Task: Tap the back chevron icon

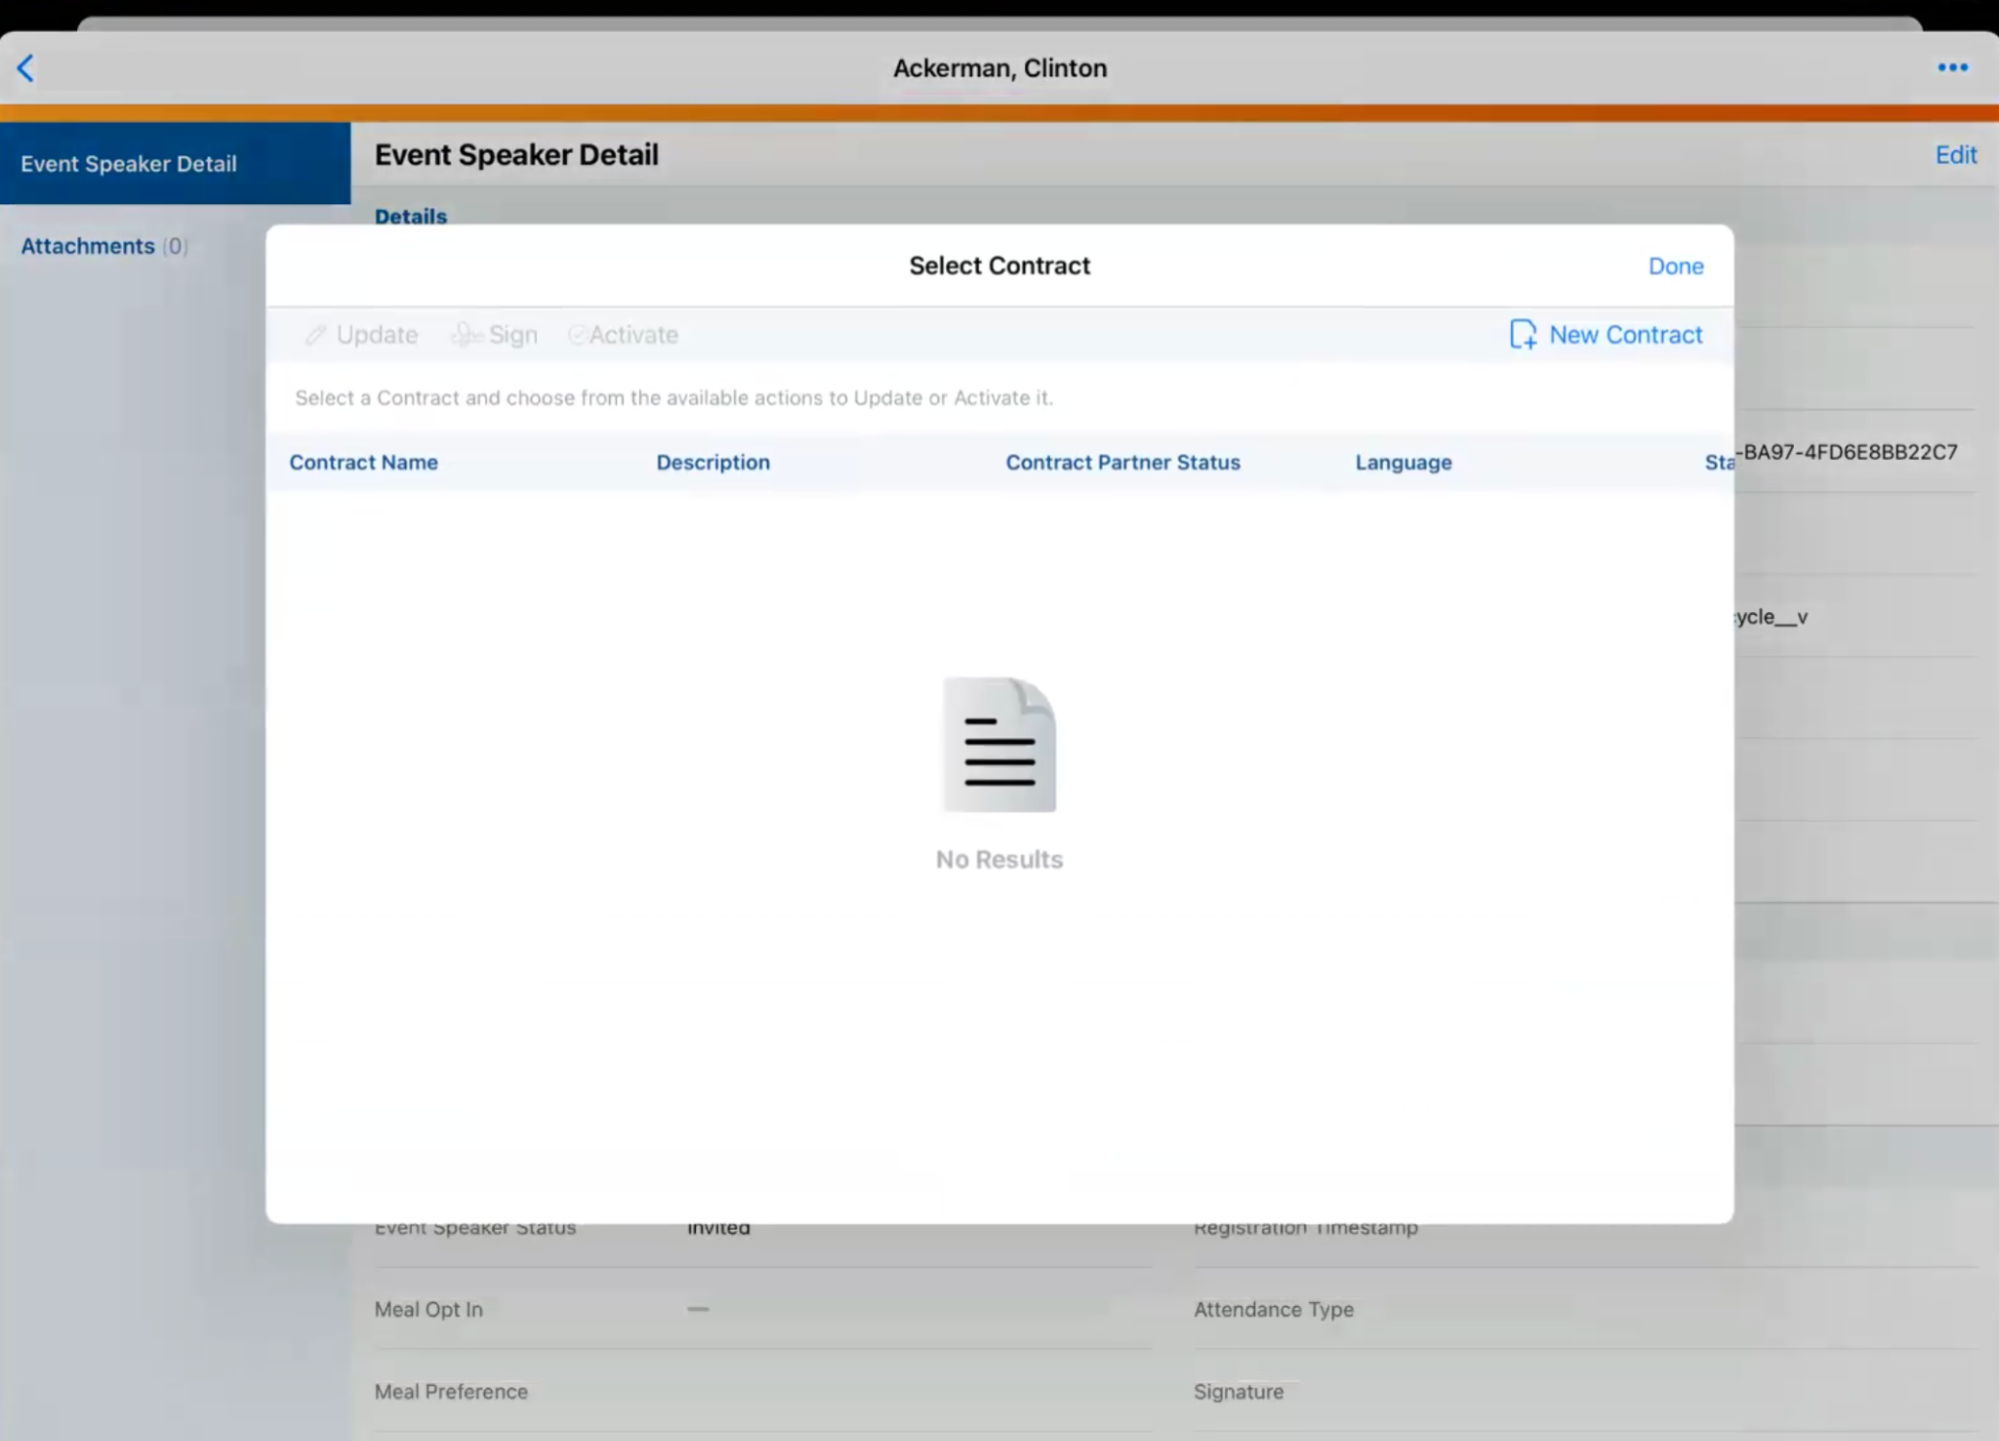Action: pos(26,68)
